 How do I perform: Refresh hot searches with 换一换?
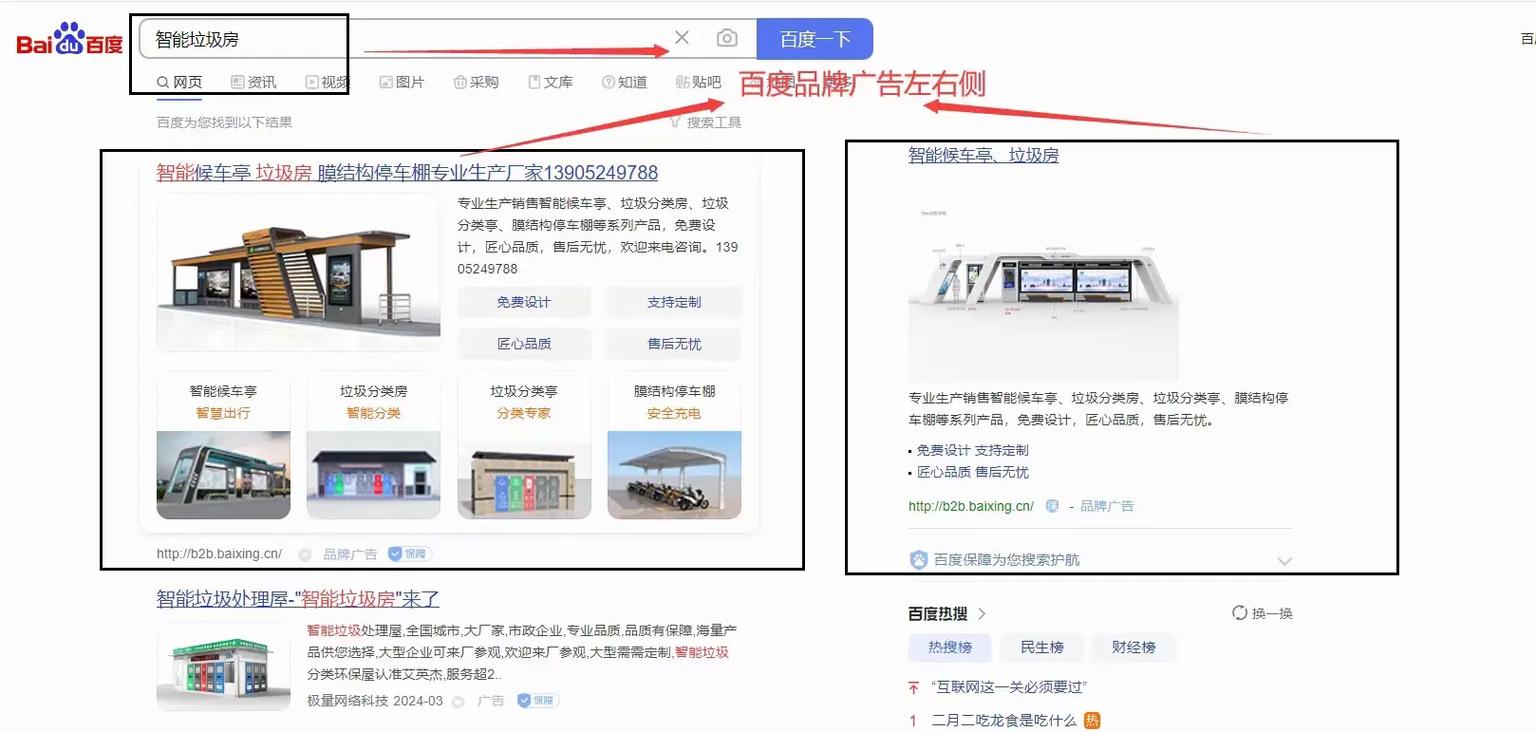point(1262,613)
